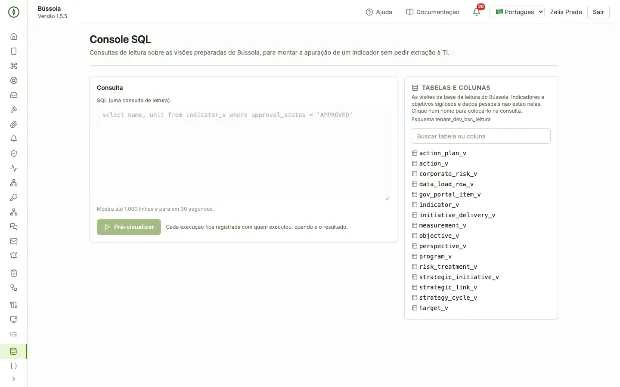
Task: Expand the risk_treatment_v table
Action: (x=444, y=266)
